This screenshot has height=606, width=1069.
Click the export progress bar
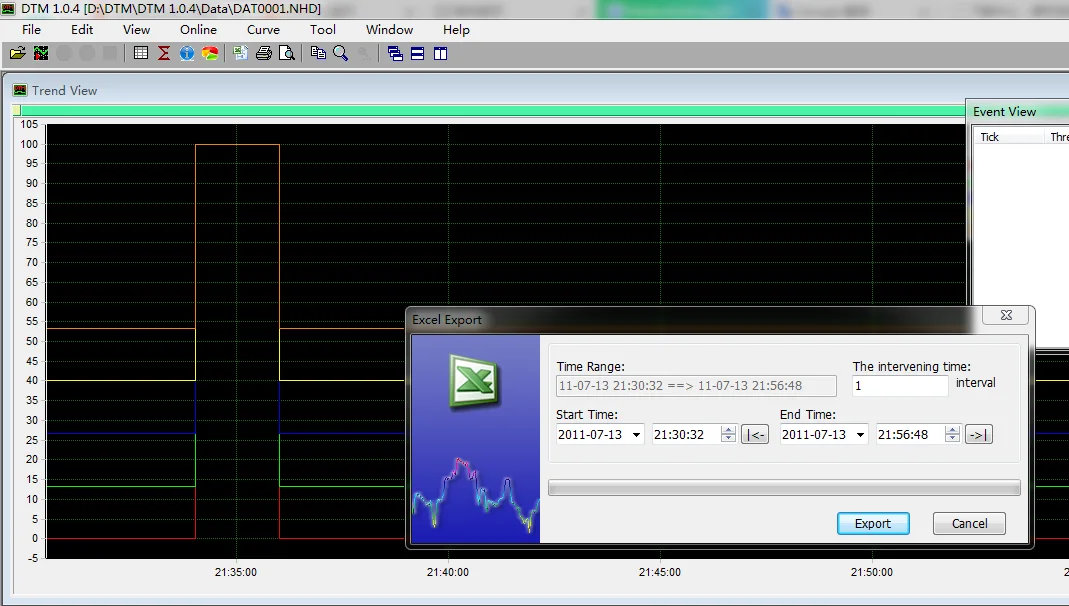point(784,487)
